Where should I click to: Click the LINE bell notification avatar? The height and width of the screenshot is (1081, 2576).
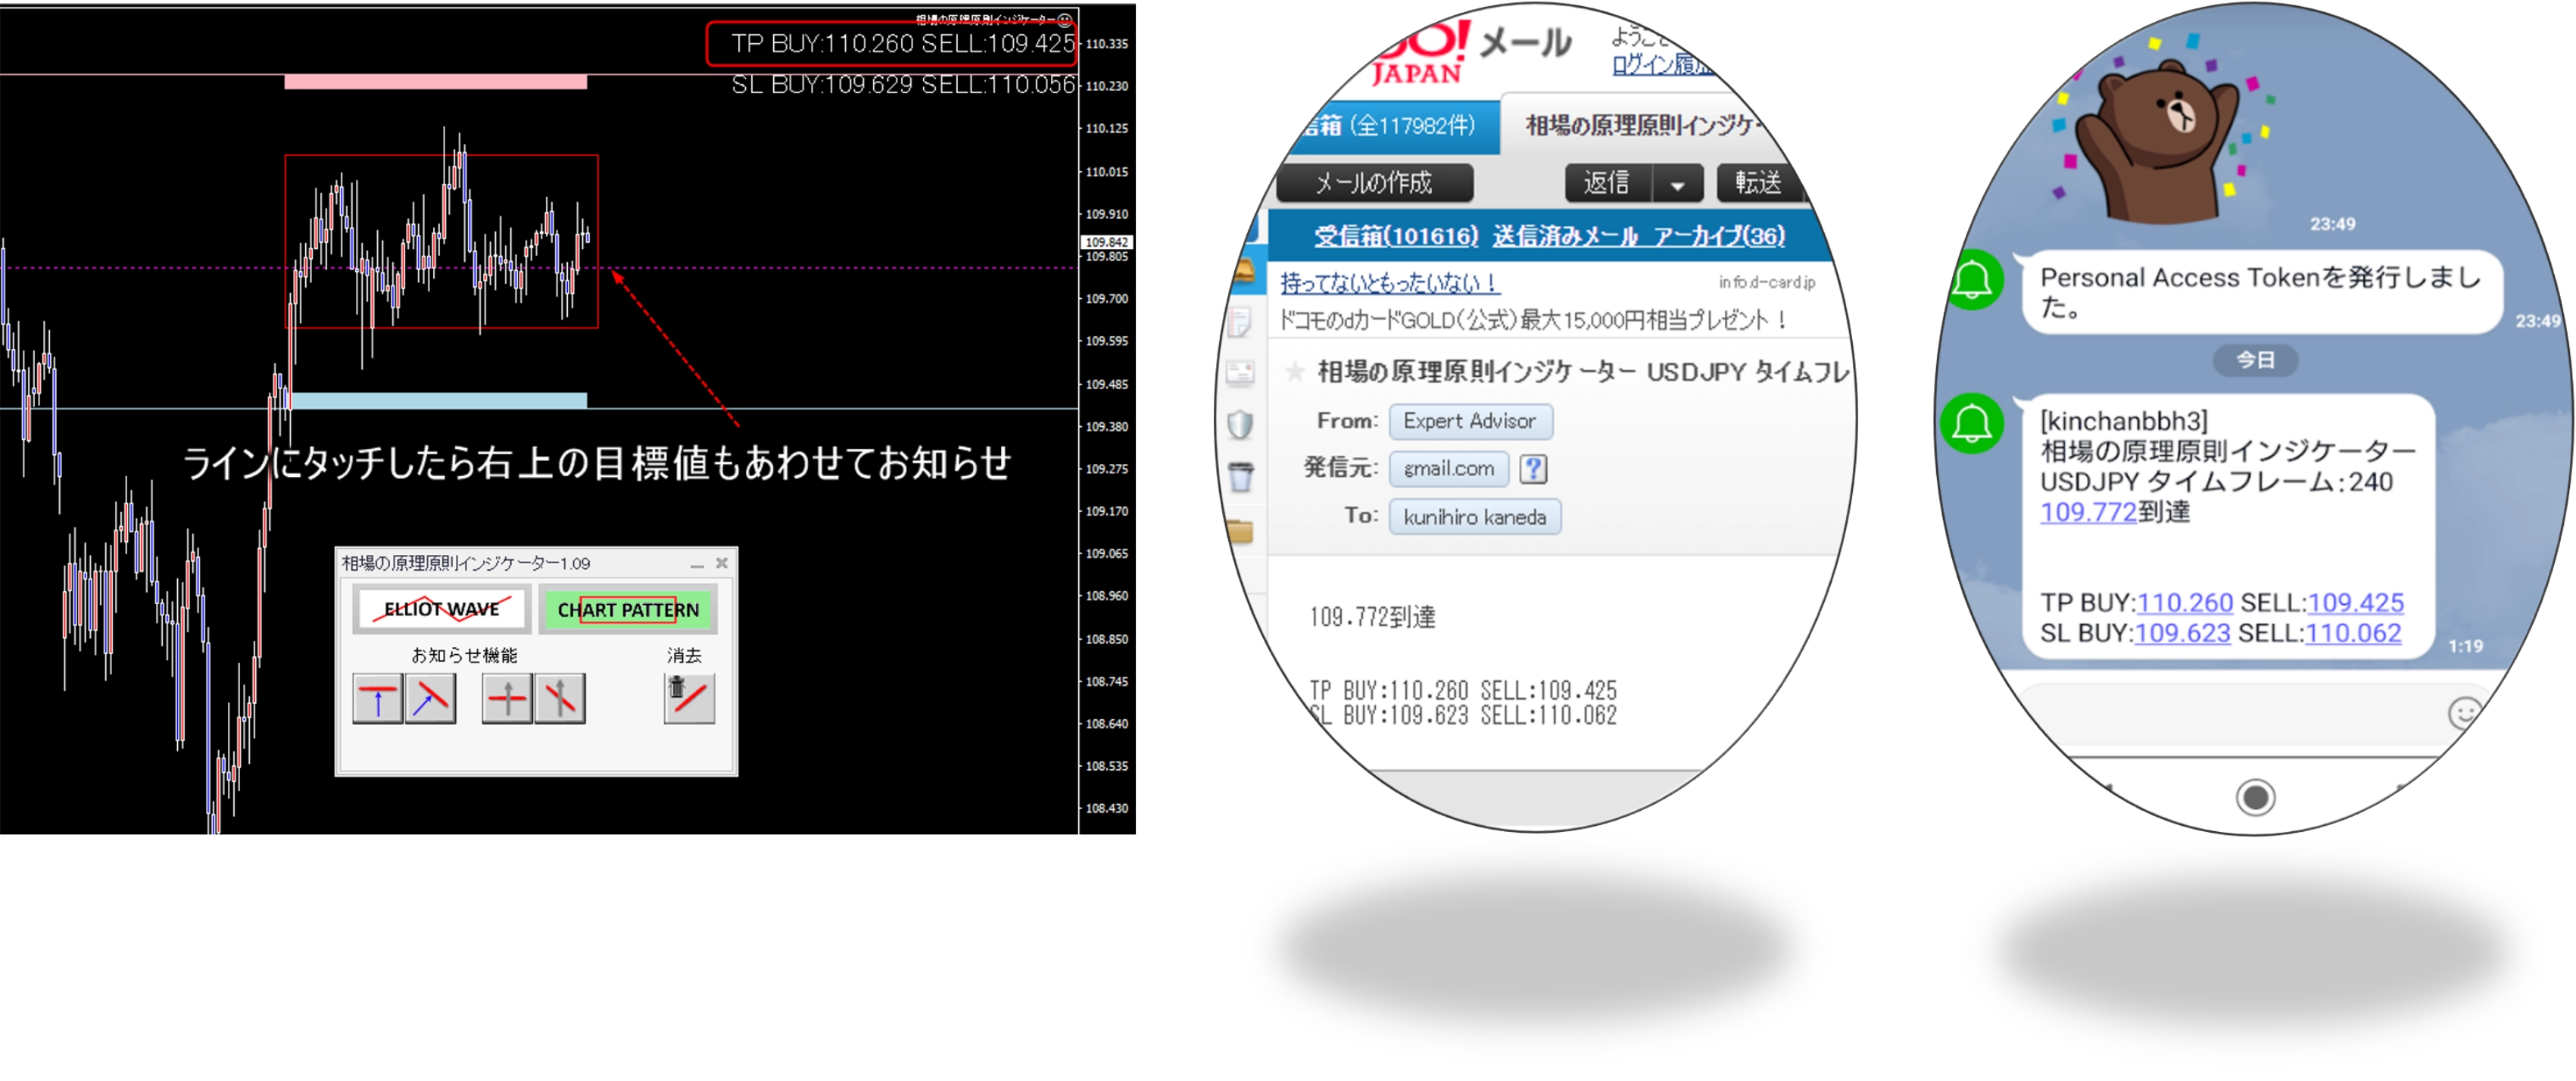point(1972,423)
